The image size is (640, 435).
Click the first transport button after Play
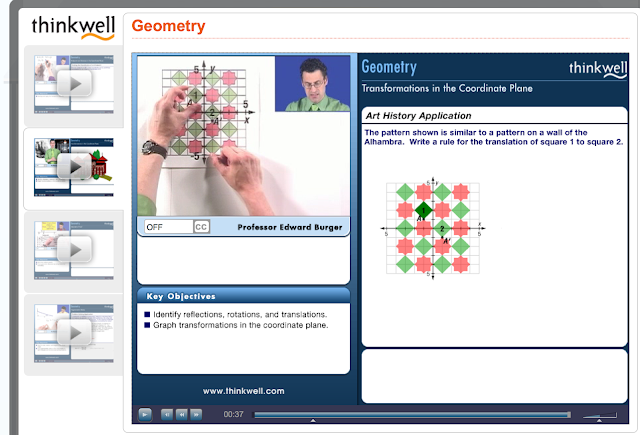[167, 415]
